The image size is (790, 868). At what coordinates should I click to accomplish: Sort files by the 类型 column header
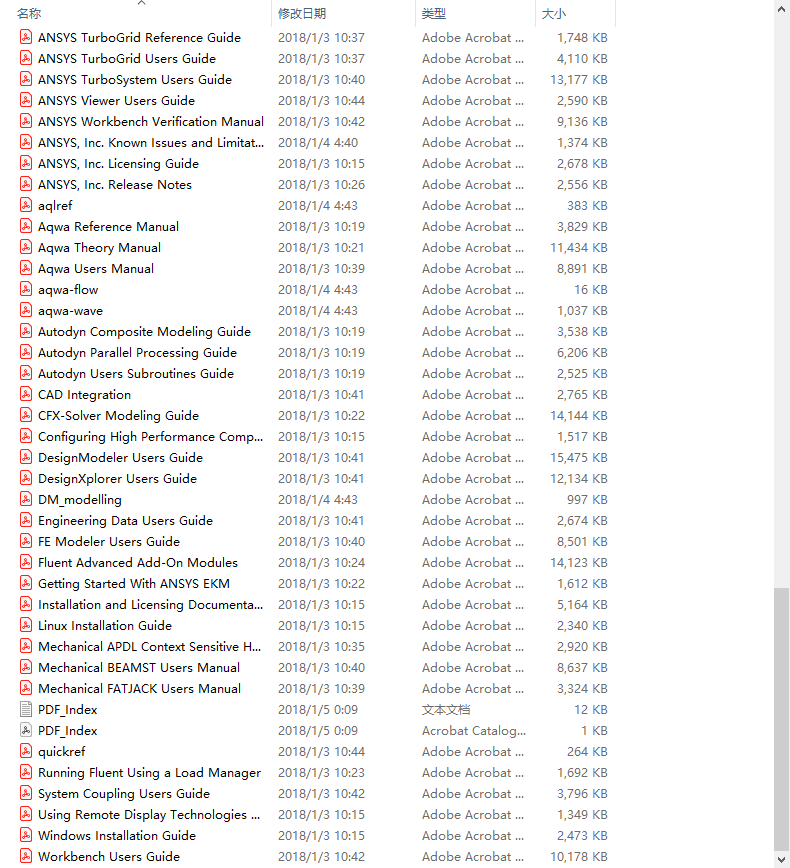433,14
